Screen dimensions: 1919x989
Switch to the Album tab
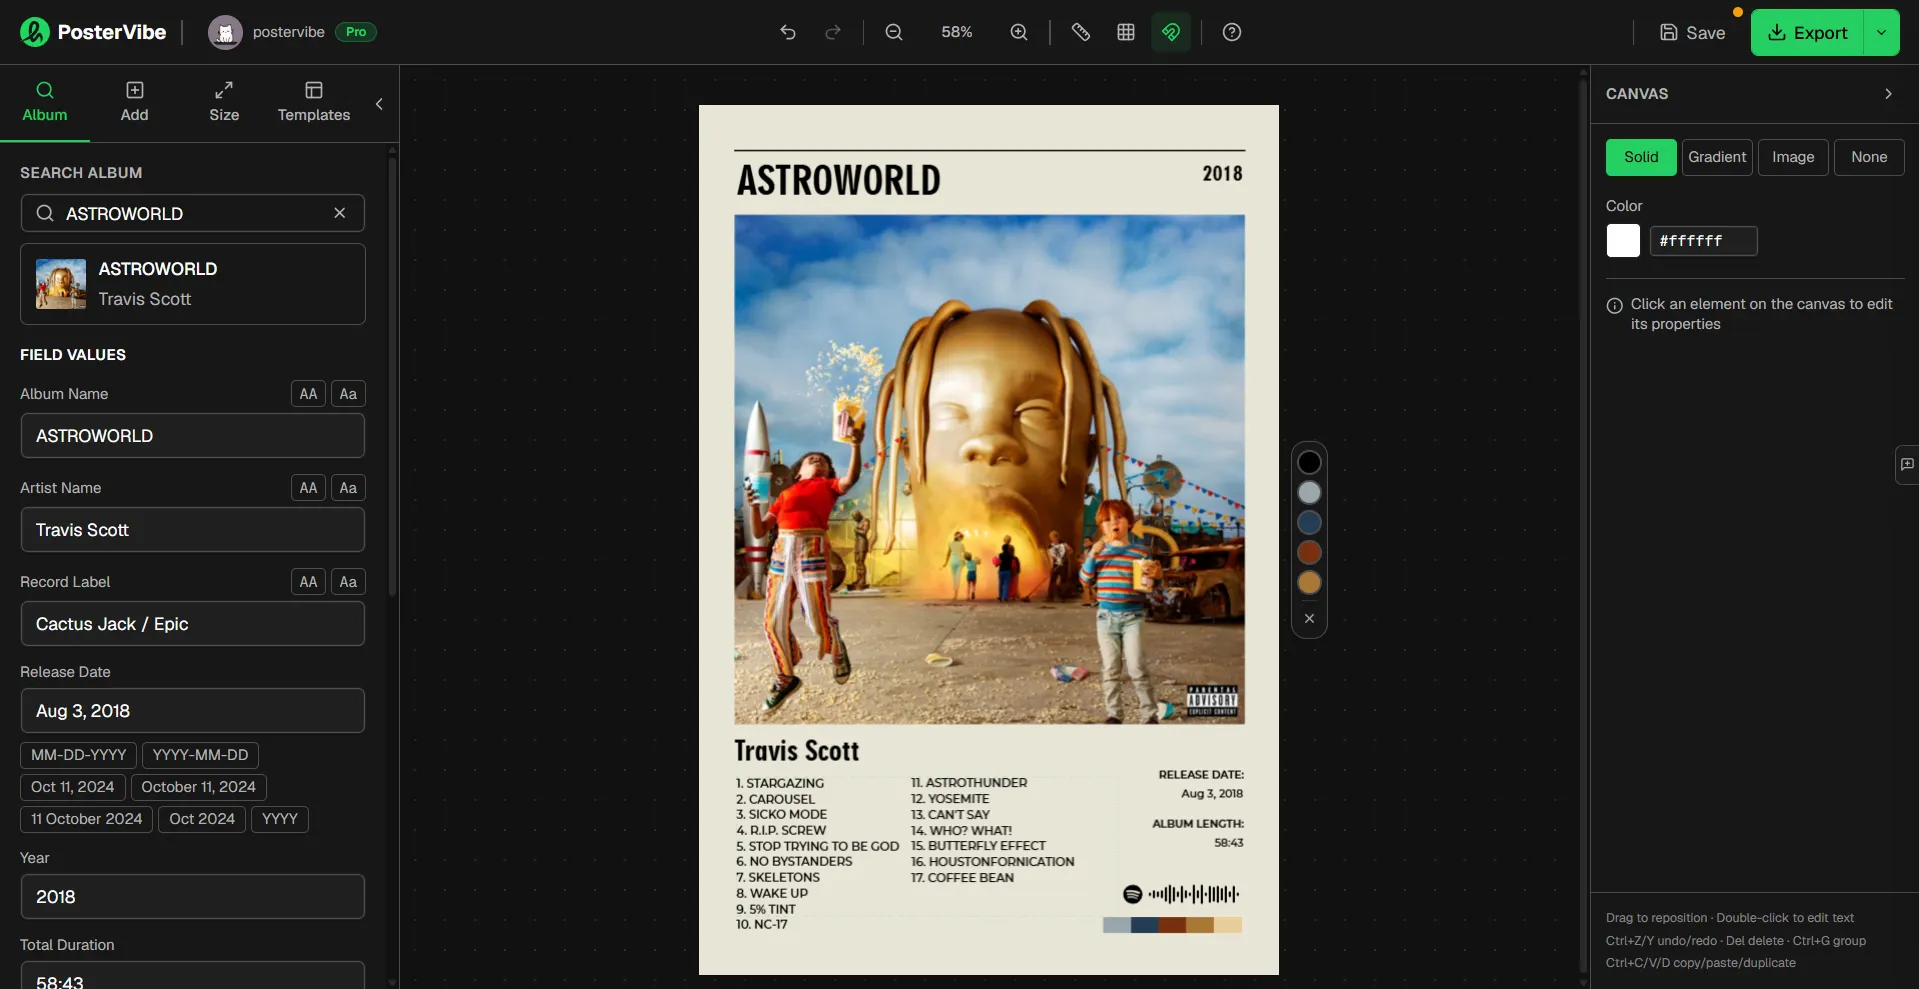point(45,103)
